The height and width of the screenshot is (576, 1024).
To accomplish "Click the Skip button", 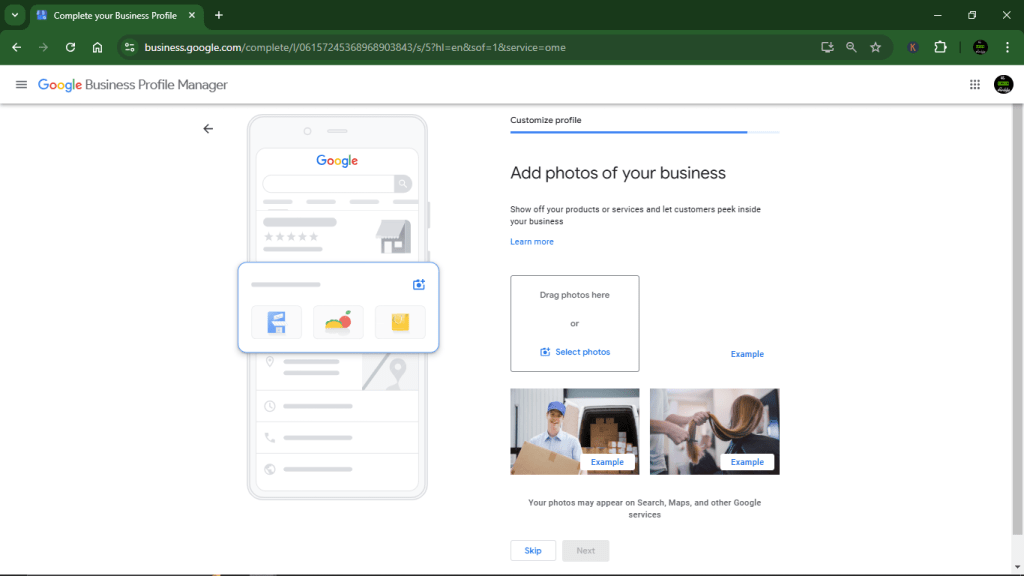I will point(533,550).
